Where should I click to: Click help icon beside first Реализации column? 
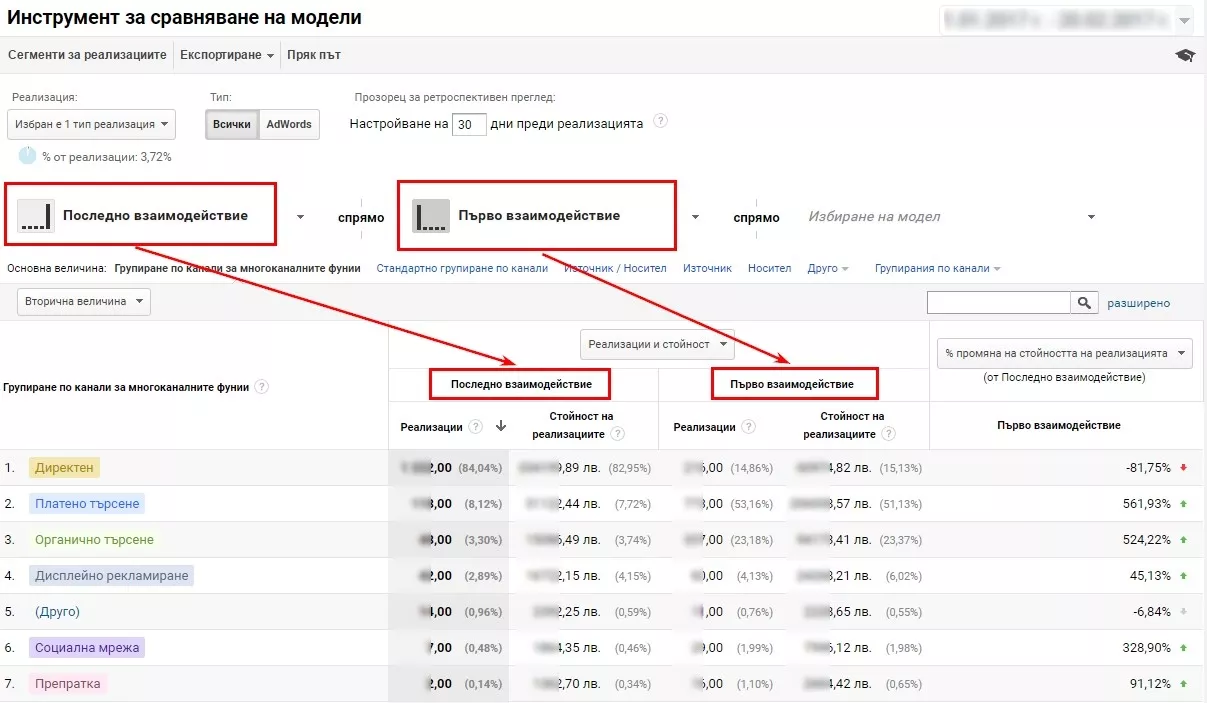coord(476,426)
